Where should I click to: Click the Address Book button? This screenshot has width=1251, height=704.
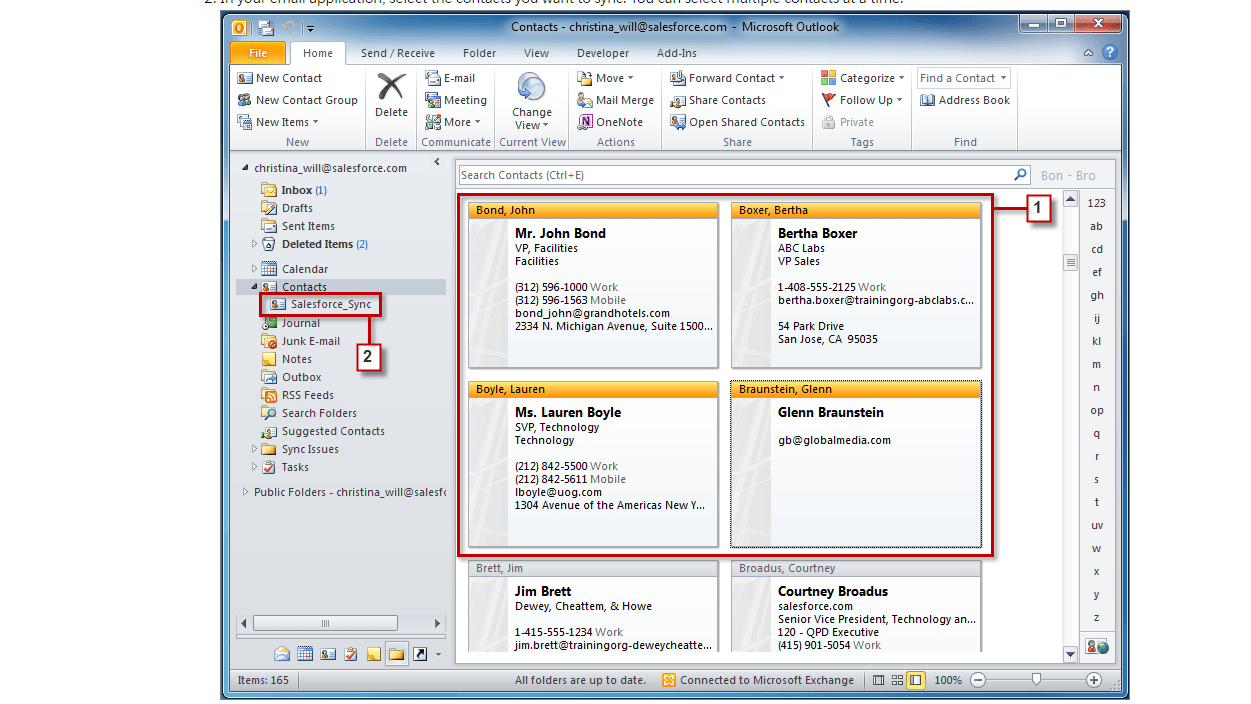coord(965,100)
